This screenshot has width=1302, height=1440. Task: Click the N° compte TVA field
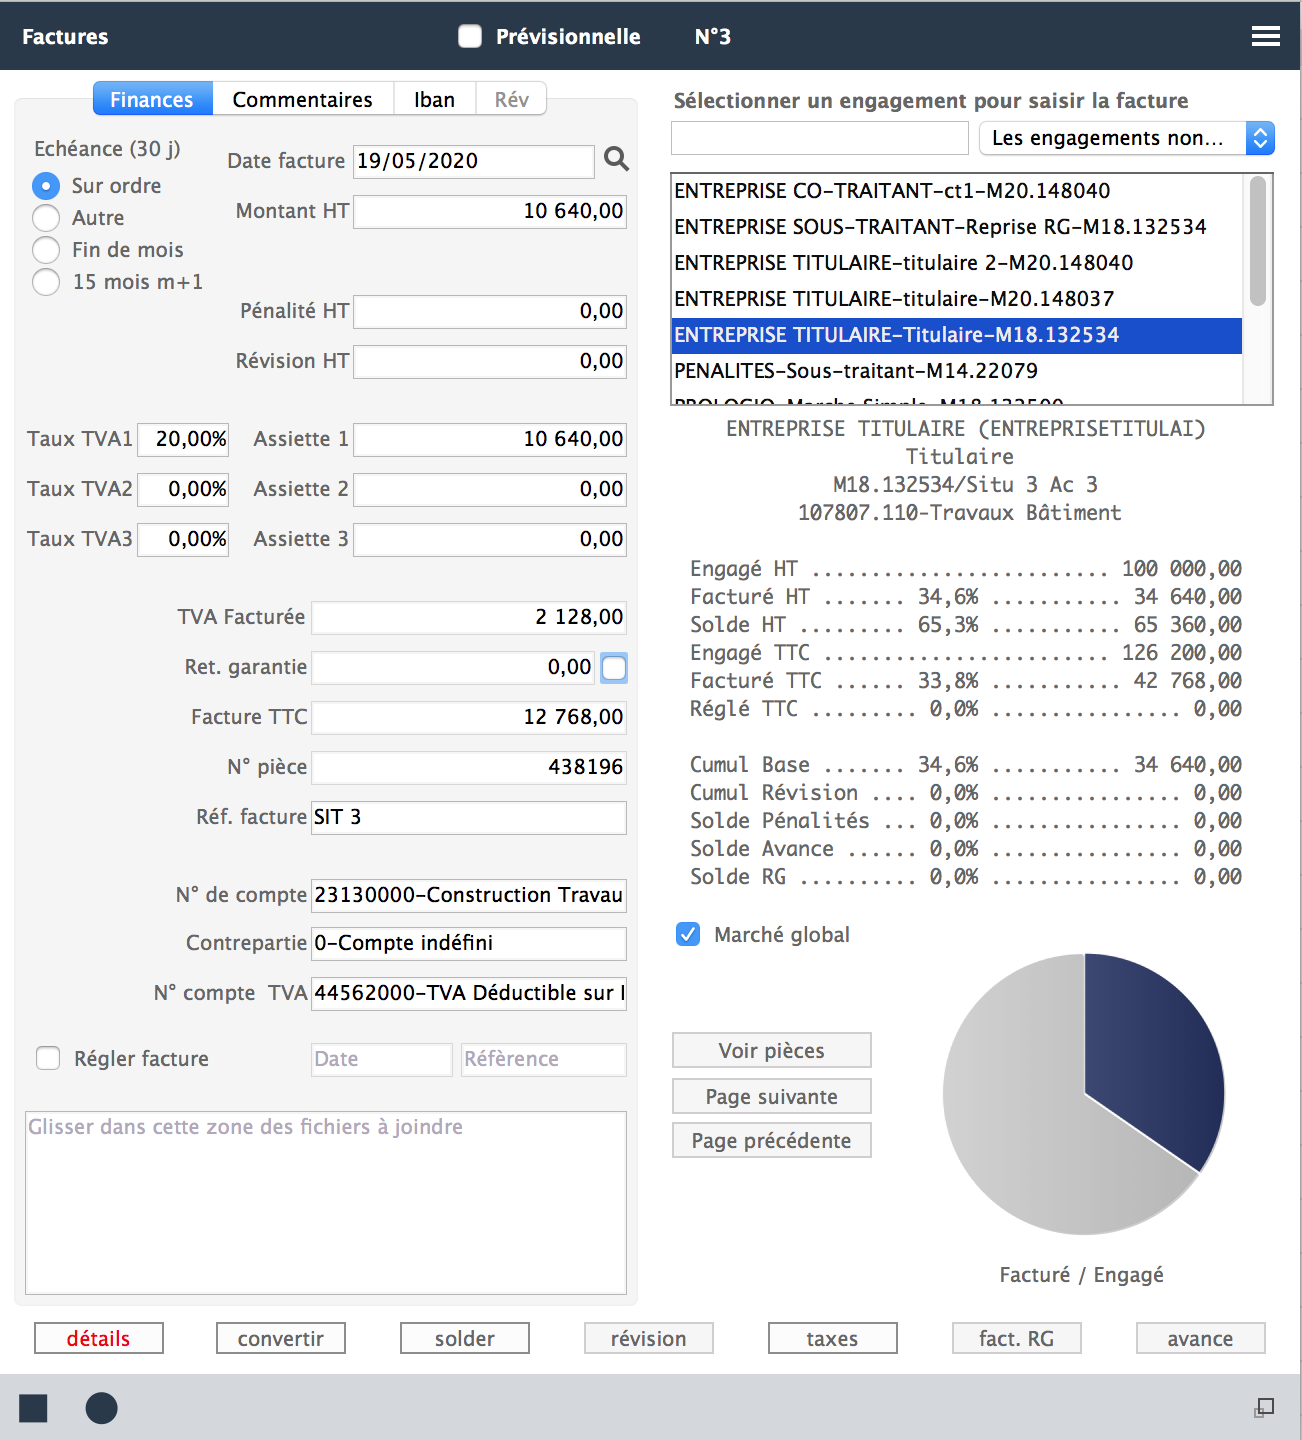(x=469, y=993)
